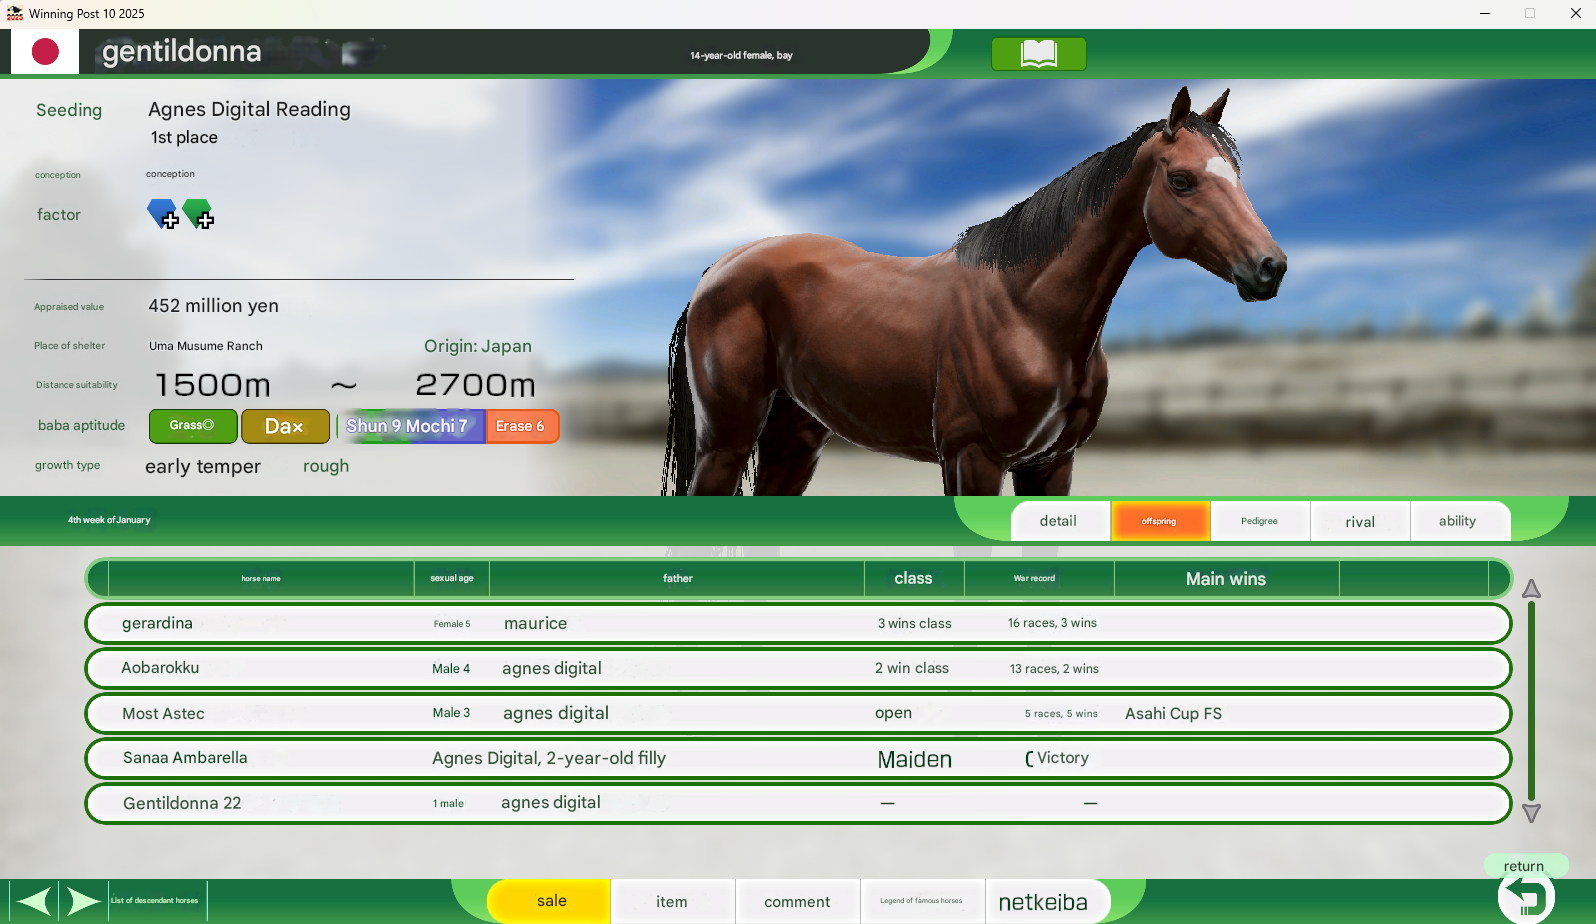Select the blue factor gem icon
1596x924 pixels.
coord(163,214)
